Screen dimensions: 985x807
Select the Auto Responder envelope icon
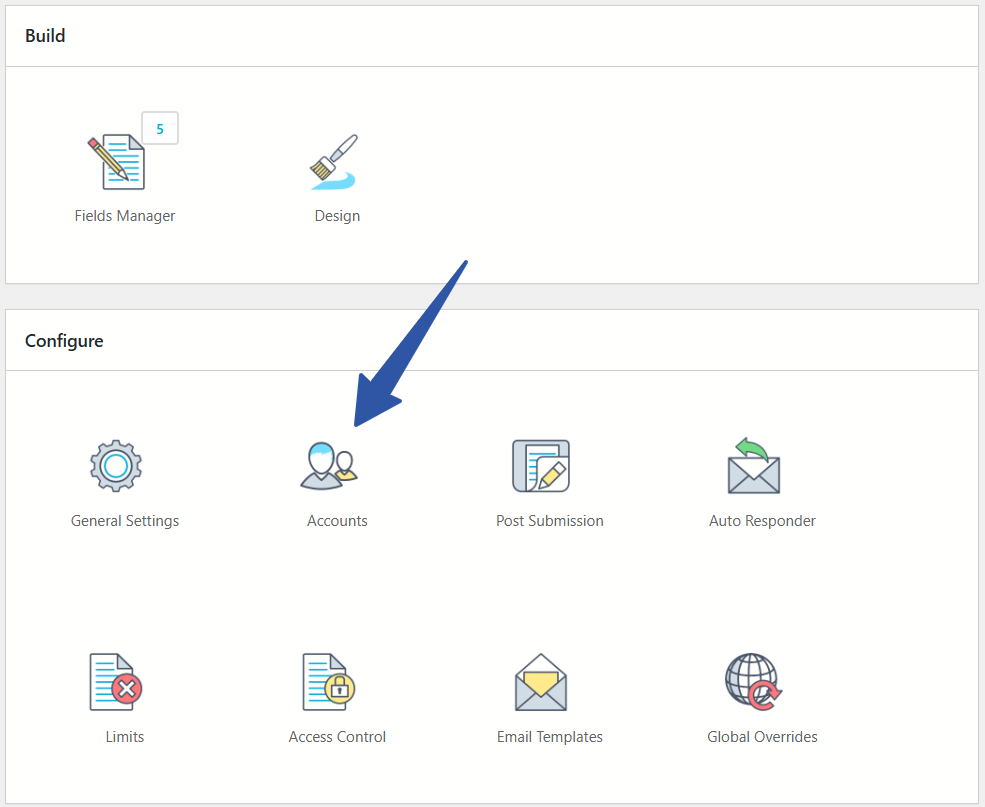pyautogui.click(x=753, y=466)
